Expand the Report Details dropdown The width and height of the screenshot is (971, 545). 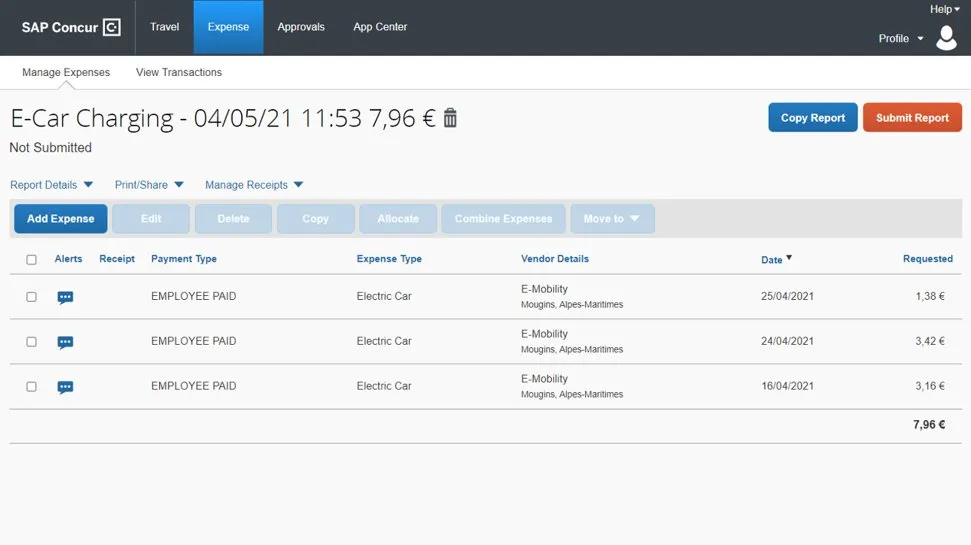click(51, 185)
